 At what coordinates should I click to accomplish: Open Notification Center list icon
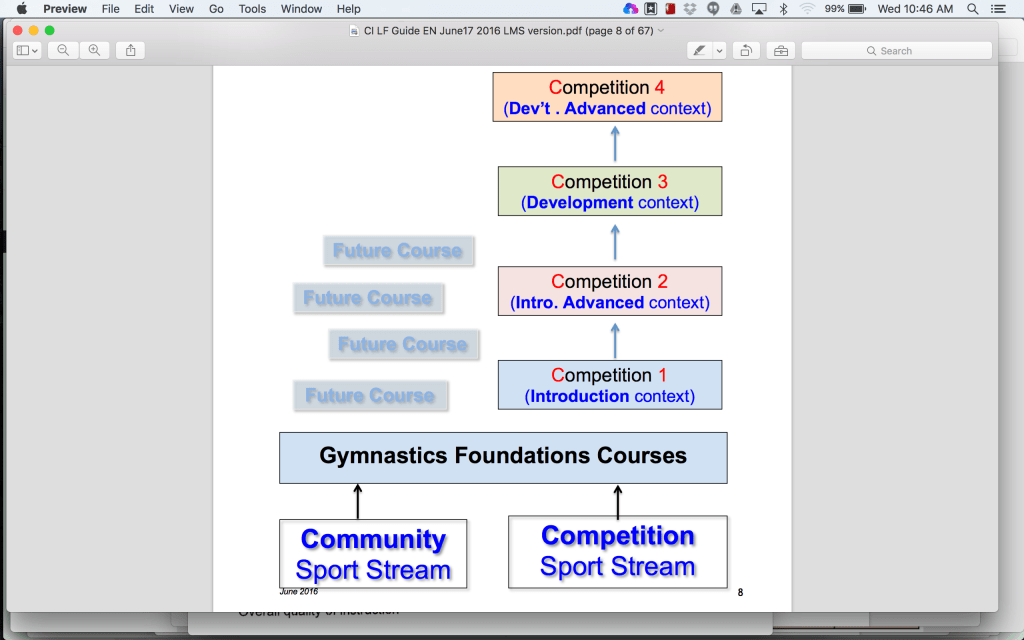click(x=1001, y=9)
